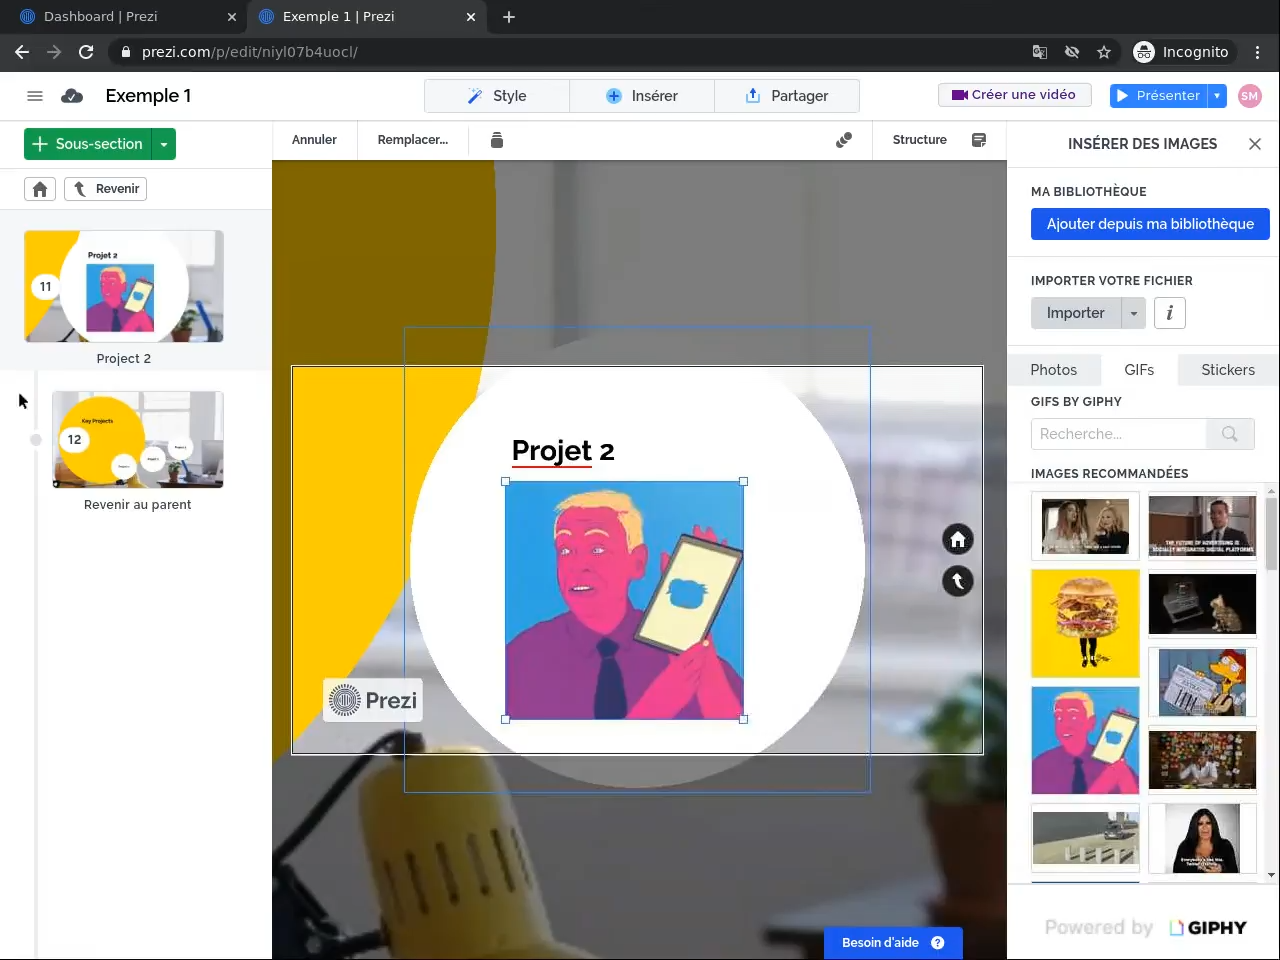Click the browser address bar URL
The width and height of the screenshot is (1280, 960).
pyautogui.click(x=250, y=52)
